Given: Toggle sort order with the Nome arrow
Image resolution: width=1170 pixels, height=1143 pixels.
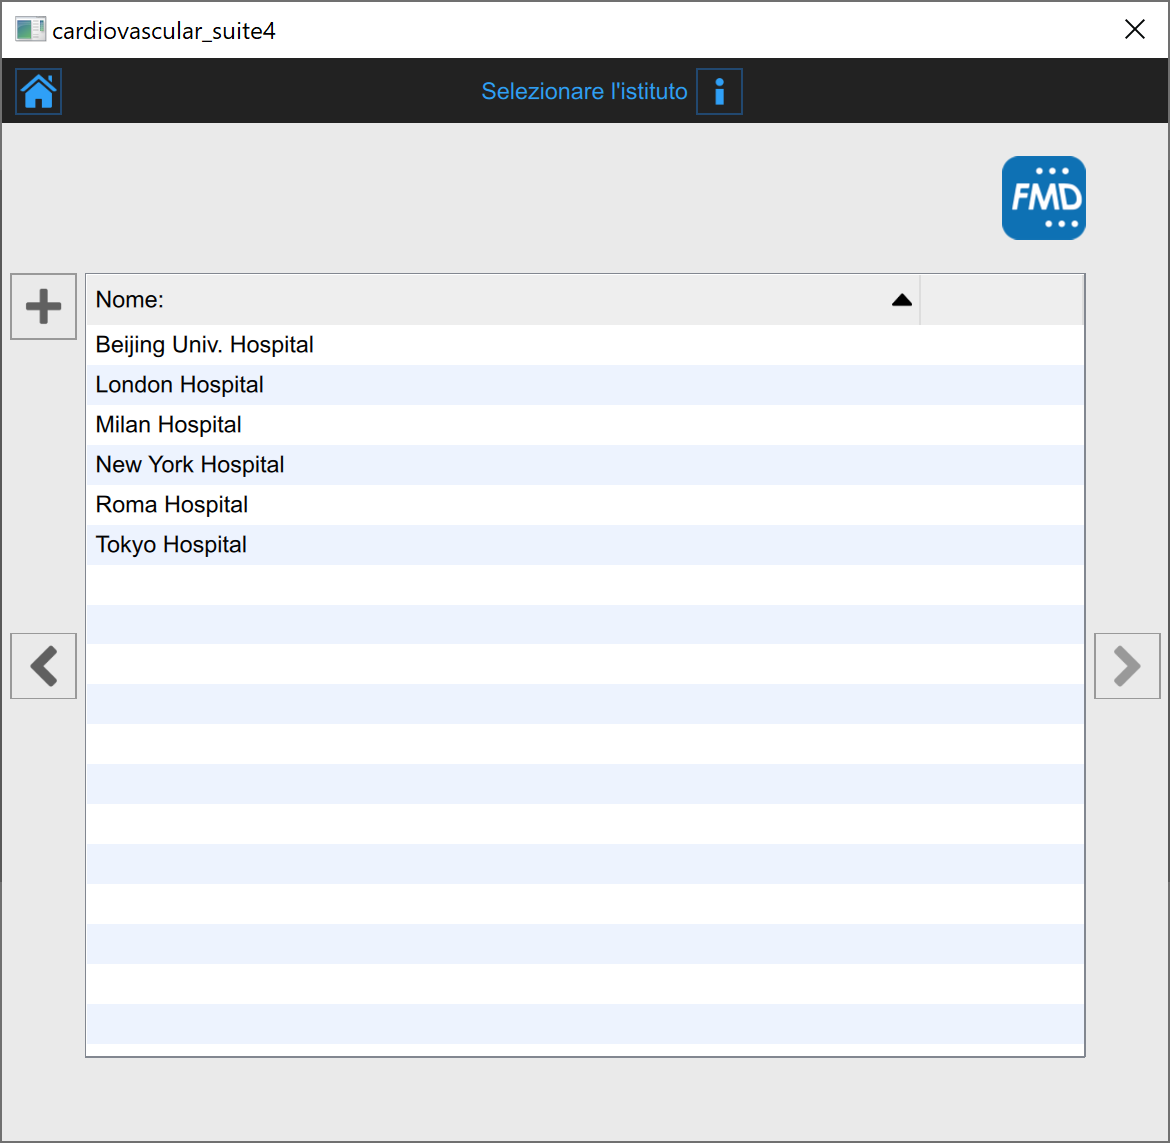Looking at the screenshot, I should pyautogui.click(x=901, y=300).
